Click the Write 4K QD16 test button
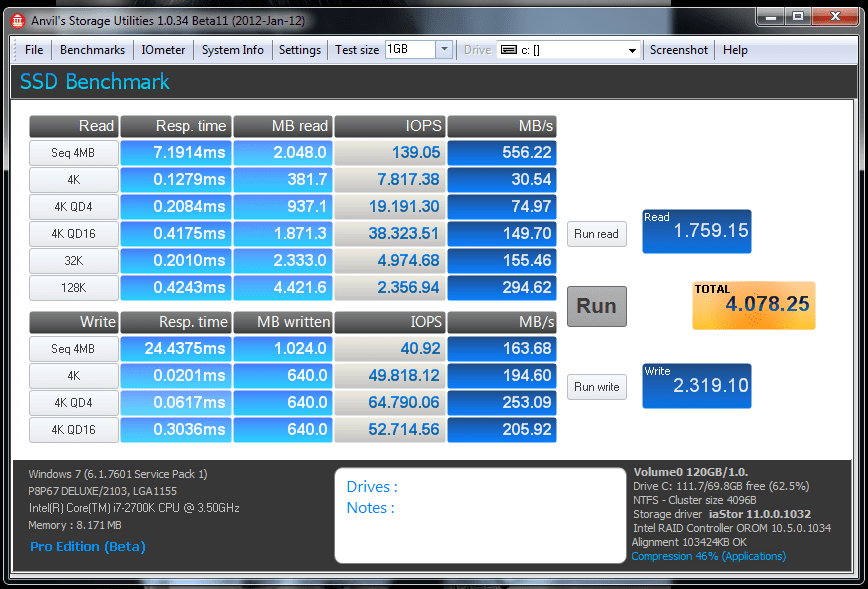Image resolution: width=868 pixels, height=589 pixels. tap(74, 430)
